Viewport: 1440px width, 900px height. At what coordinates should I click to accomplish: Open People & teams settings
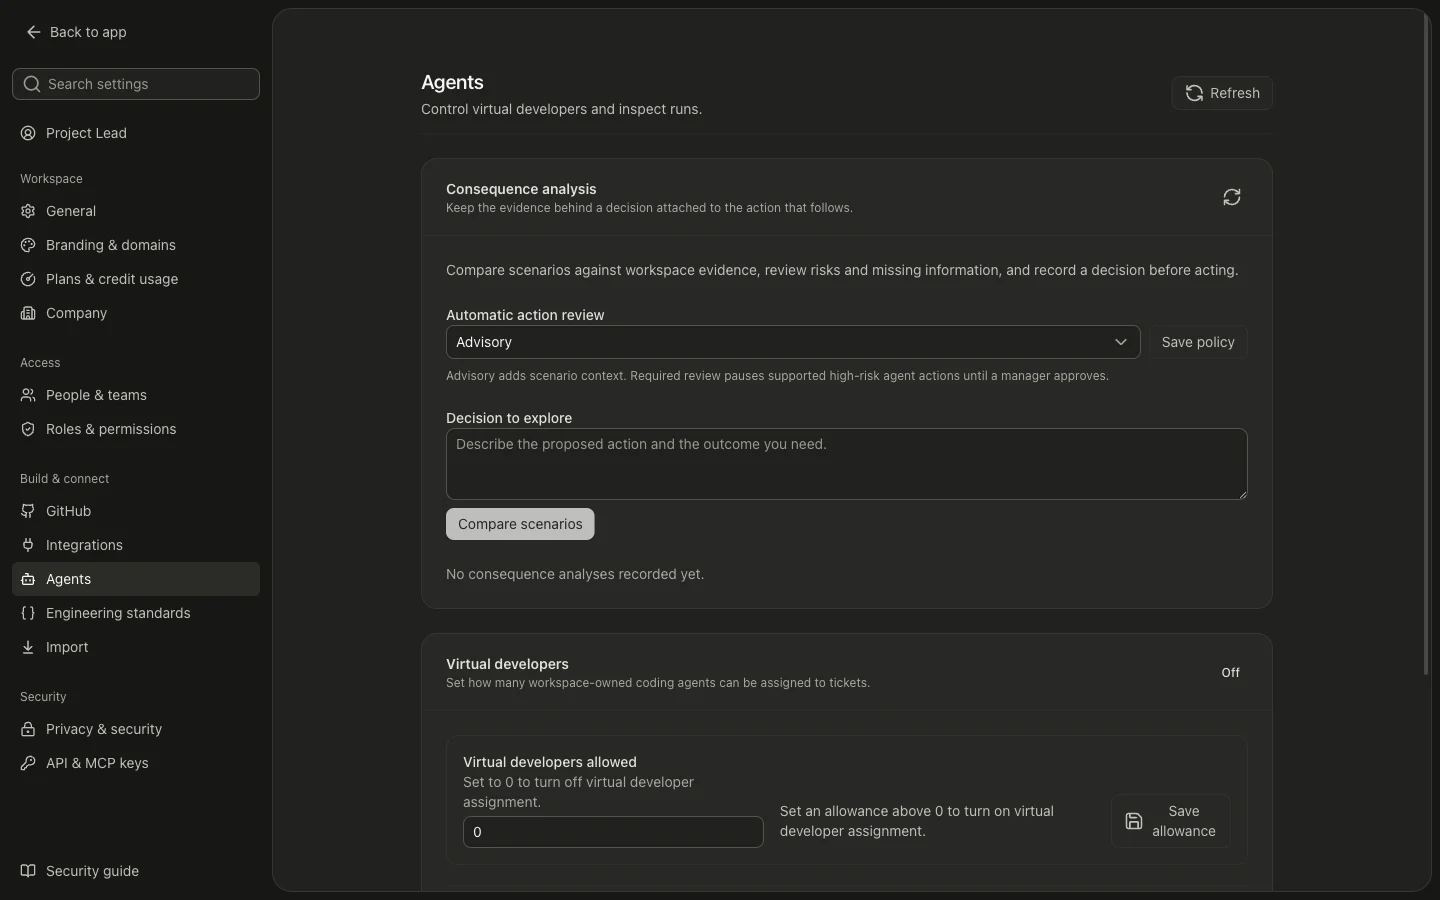point(136,395)
